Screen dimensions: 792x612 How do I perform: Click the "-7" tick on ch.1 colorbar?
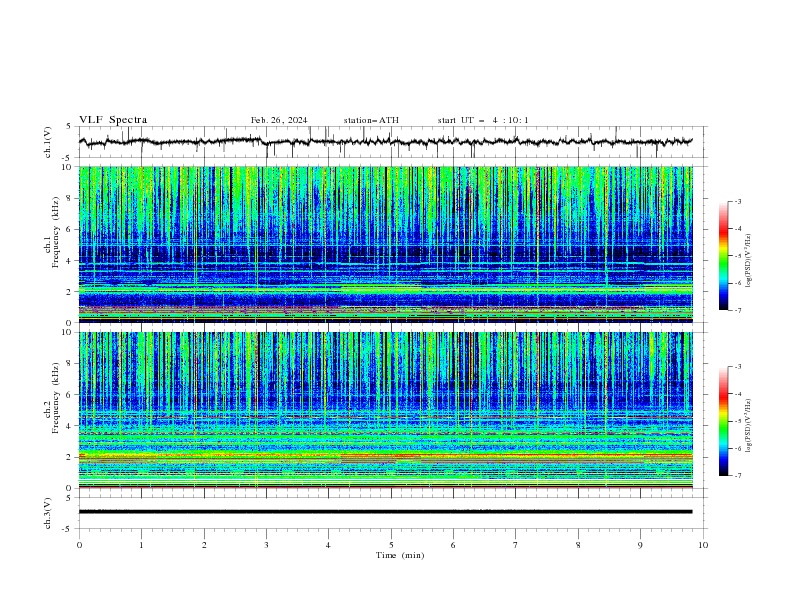click(x=738, y=310)
